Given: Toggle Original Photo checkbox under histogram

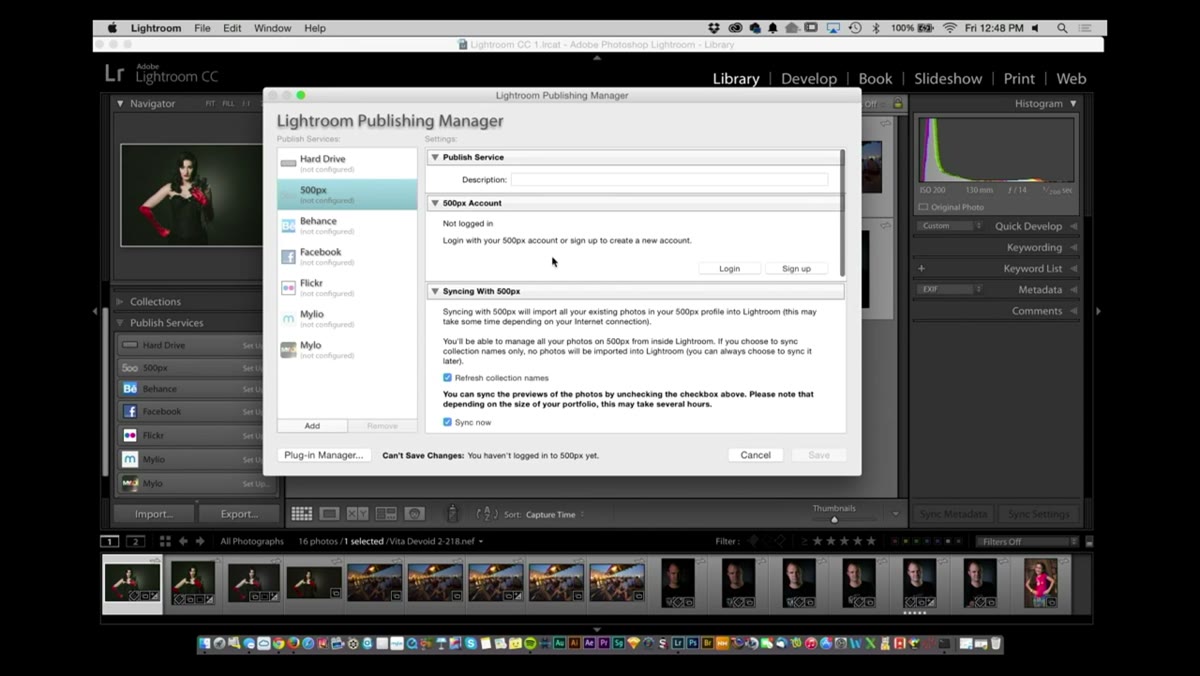Looking at the screenshot, I should tap(923, 207).
